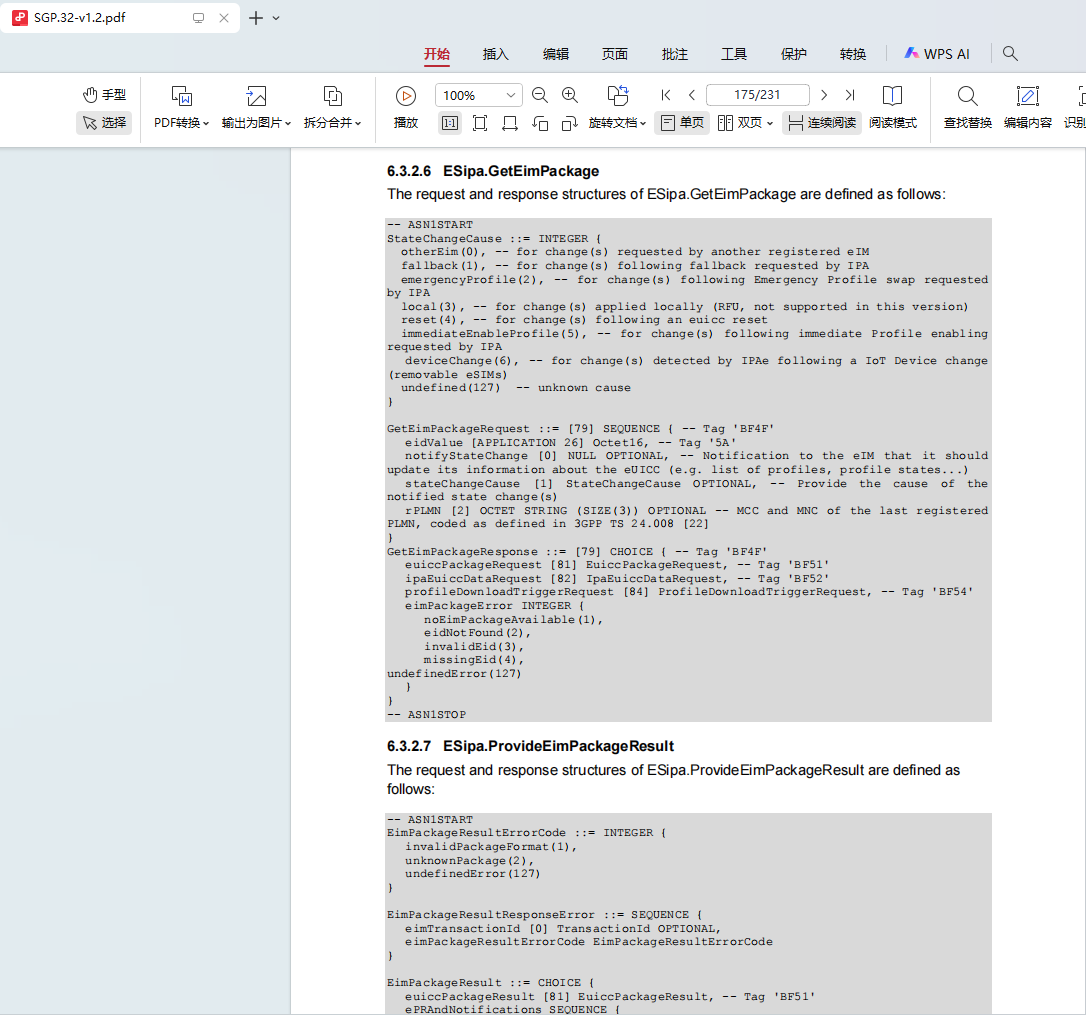Click heading 6.3.2.6 ESipa.GetEimPackage

click(493, 171)
